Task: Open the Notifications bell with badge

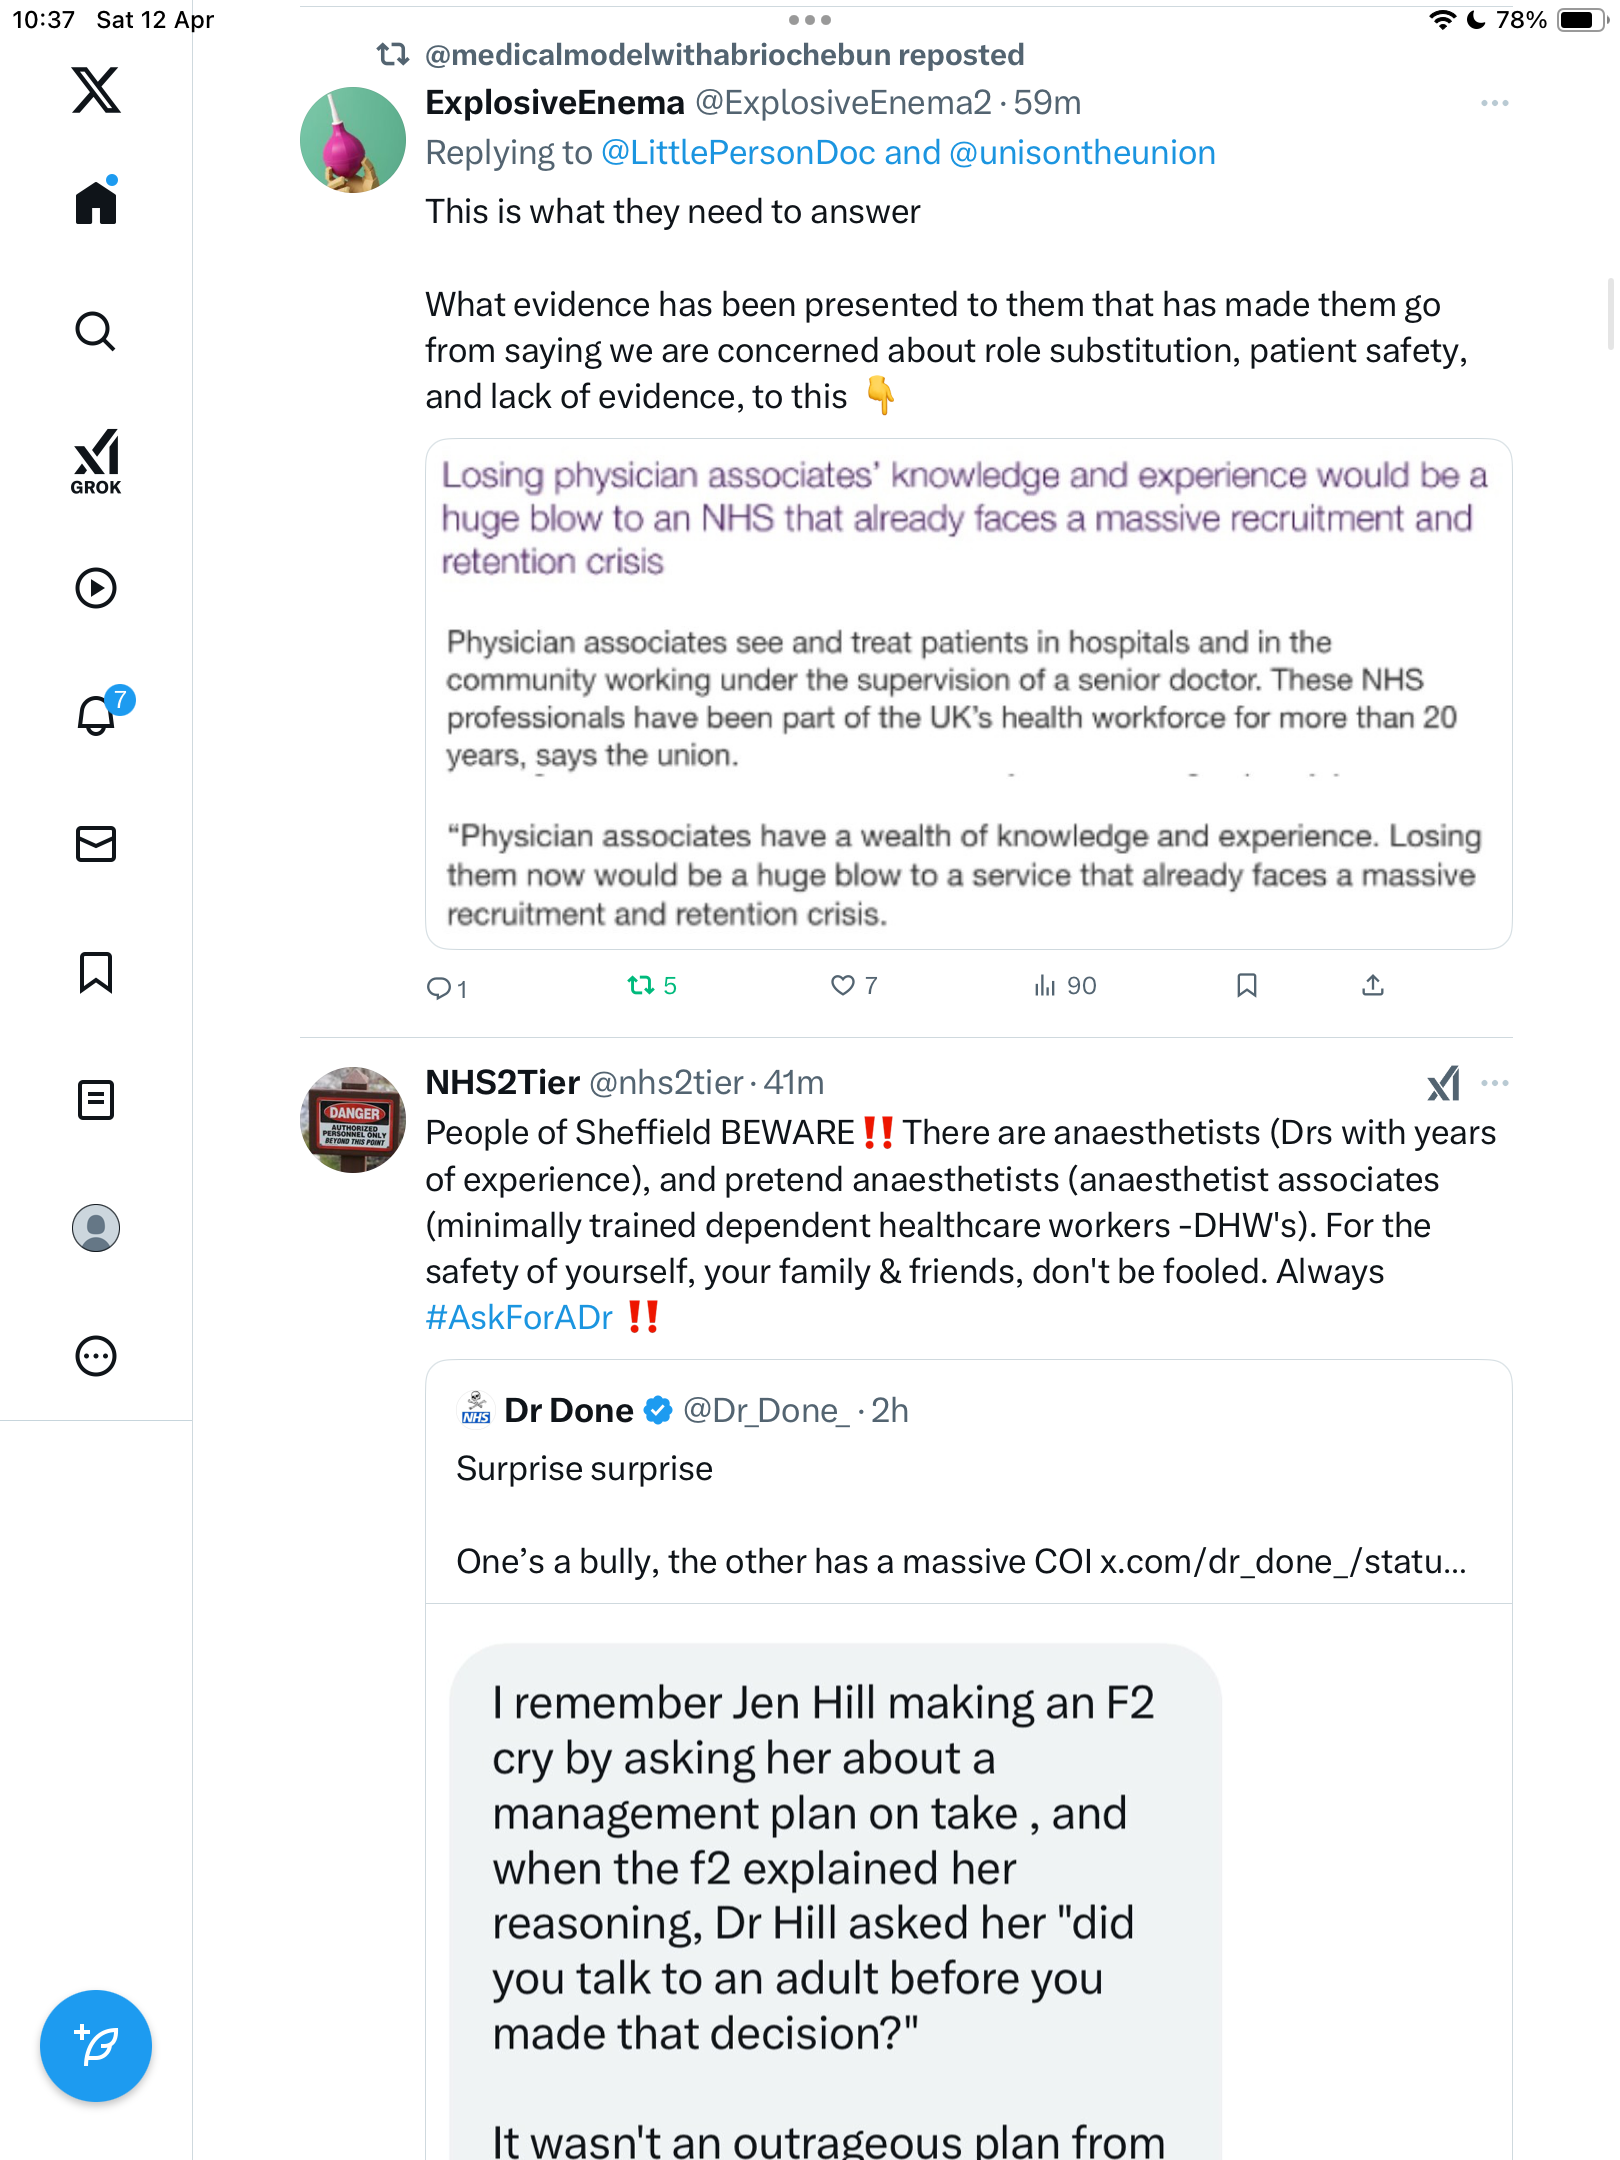Action: point(100,714)
